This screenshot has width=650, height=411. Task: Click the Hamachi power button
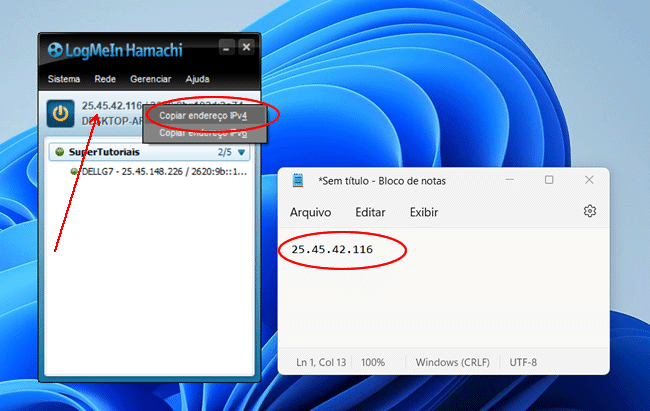[61, 113]
